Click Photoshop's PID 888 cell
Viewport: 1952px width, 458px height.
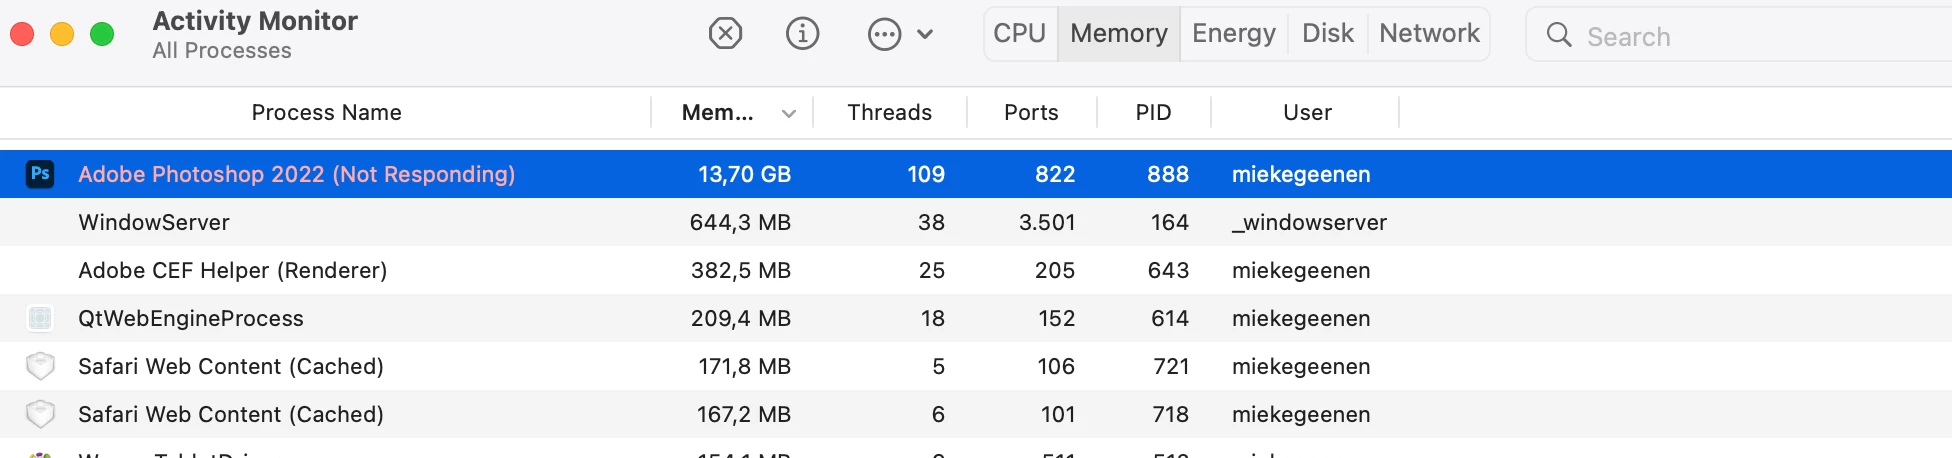click(1168, 174)
